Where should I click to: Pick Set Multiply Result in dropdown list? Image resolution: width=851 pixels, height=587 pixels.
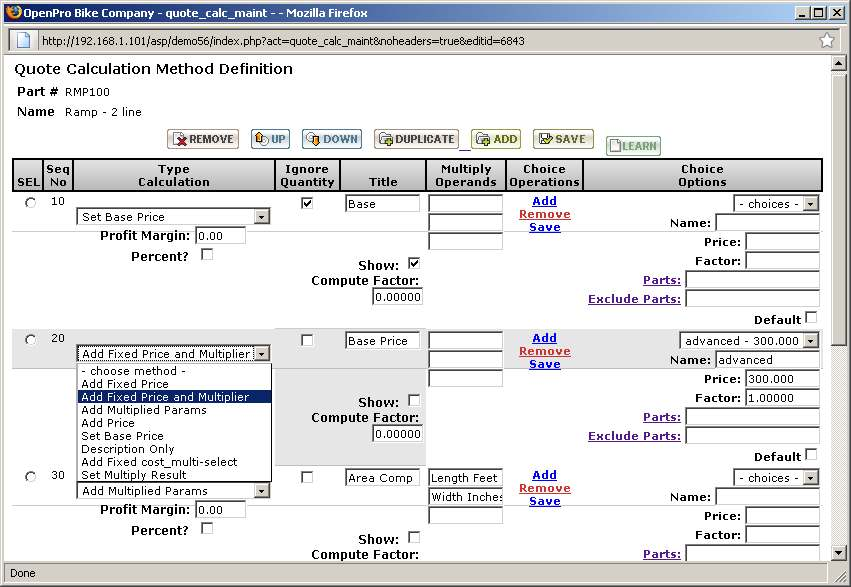133,475
